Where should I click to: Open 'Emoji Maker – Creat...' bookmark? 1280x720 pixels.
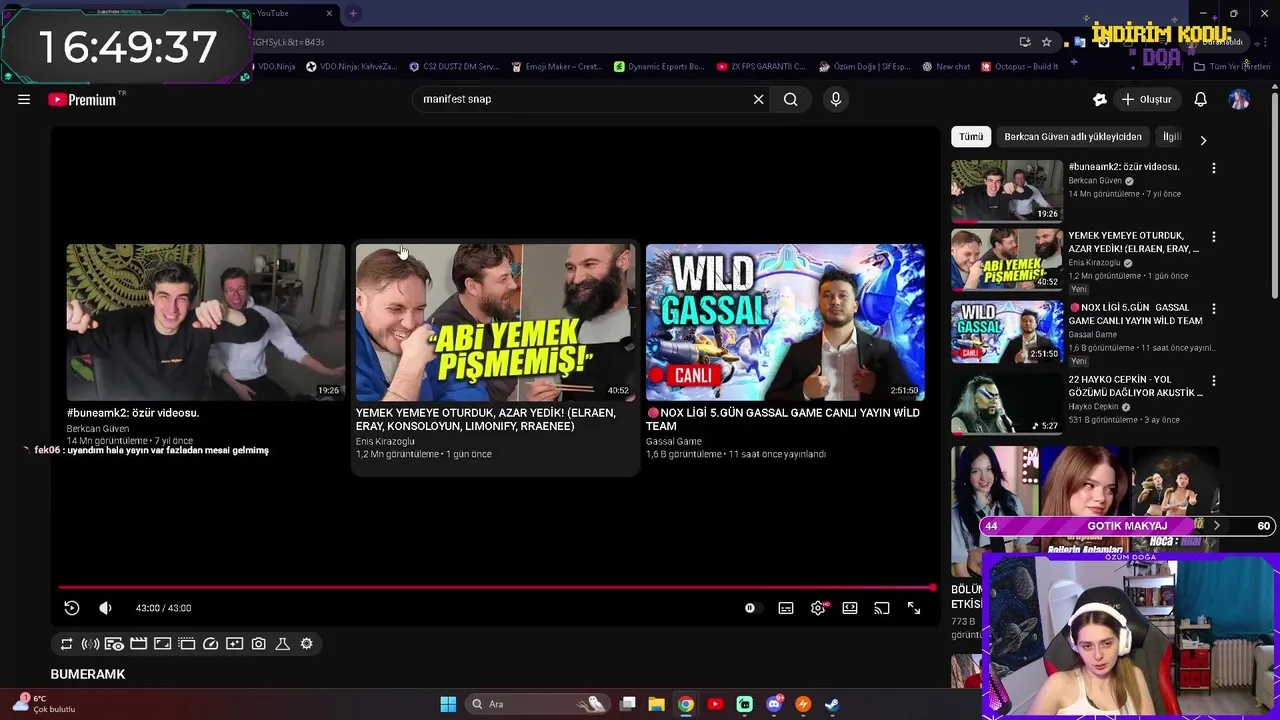[x=557, y=67]
